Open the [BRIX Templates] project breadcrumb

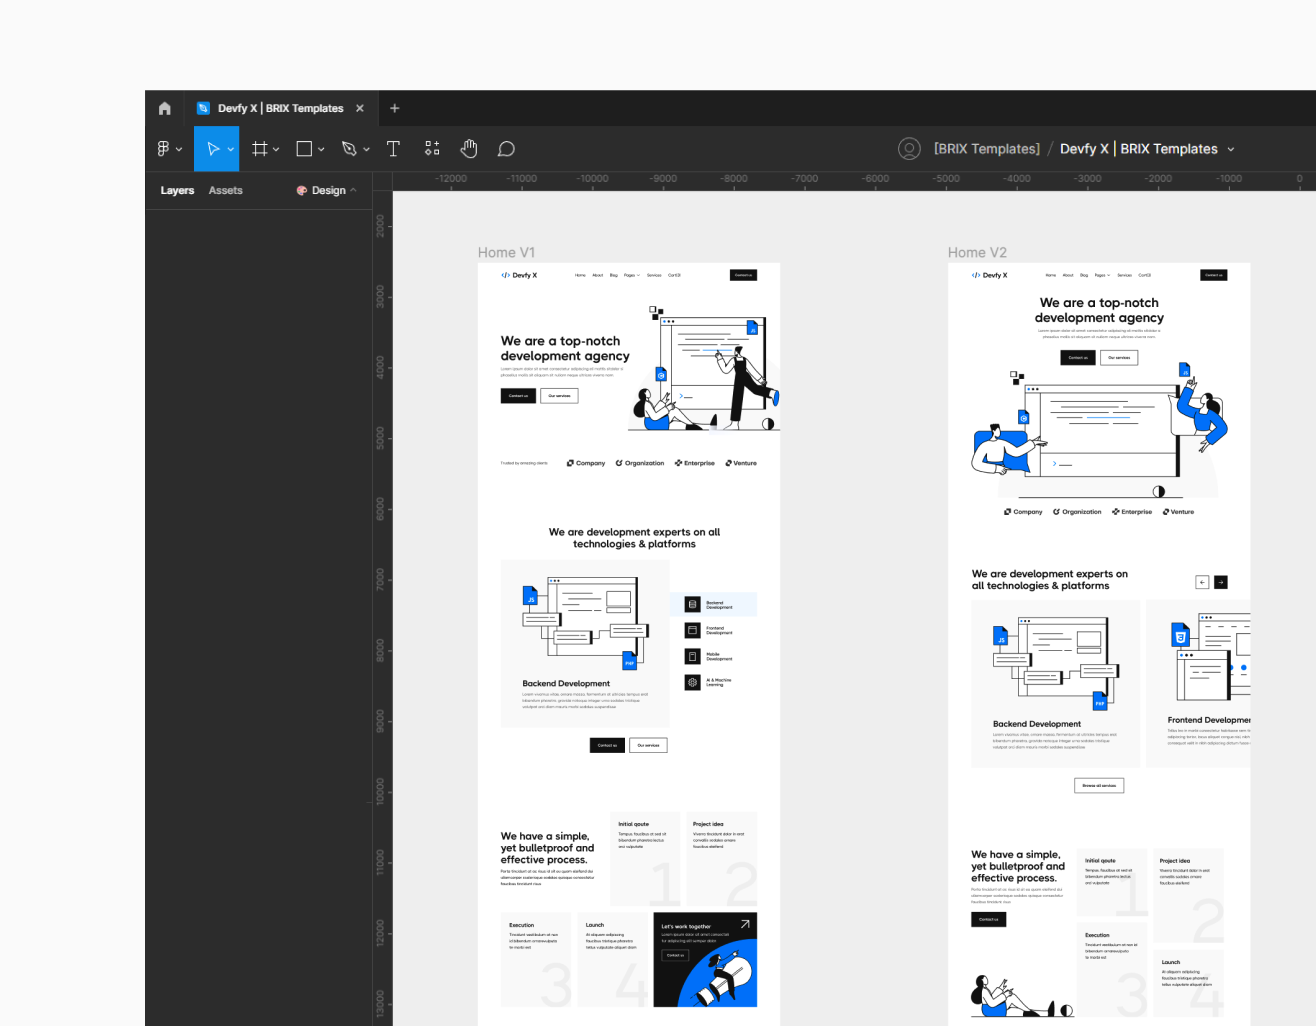pyautogui.click(x=985, y=148)
